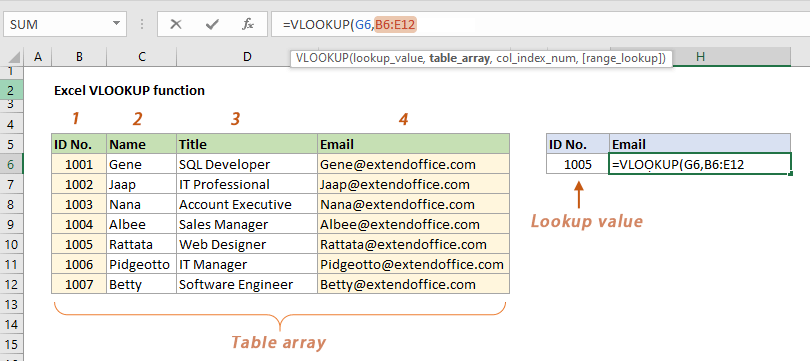The image size is (810, 361).
Task: Select cell 'IT Manager'
Action: [x=247, y=264]
